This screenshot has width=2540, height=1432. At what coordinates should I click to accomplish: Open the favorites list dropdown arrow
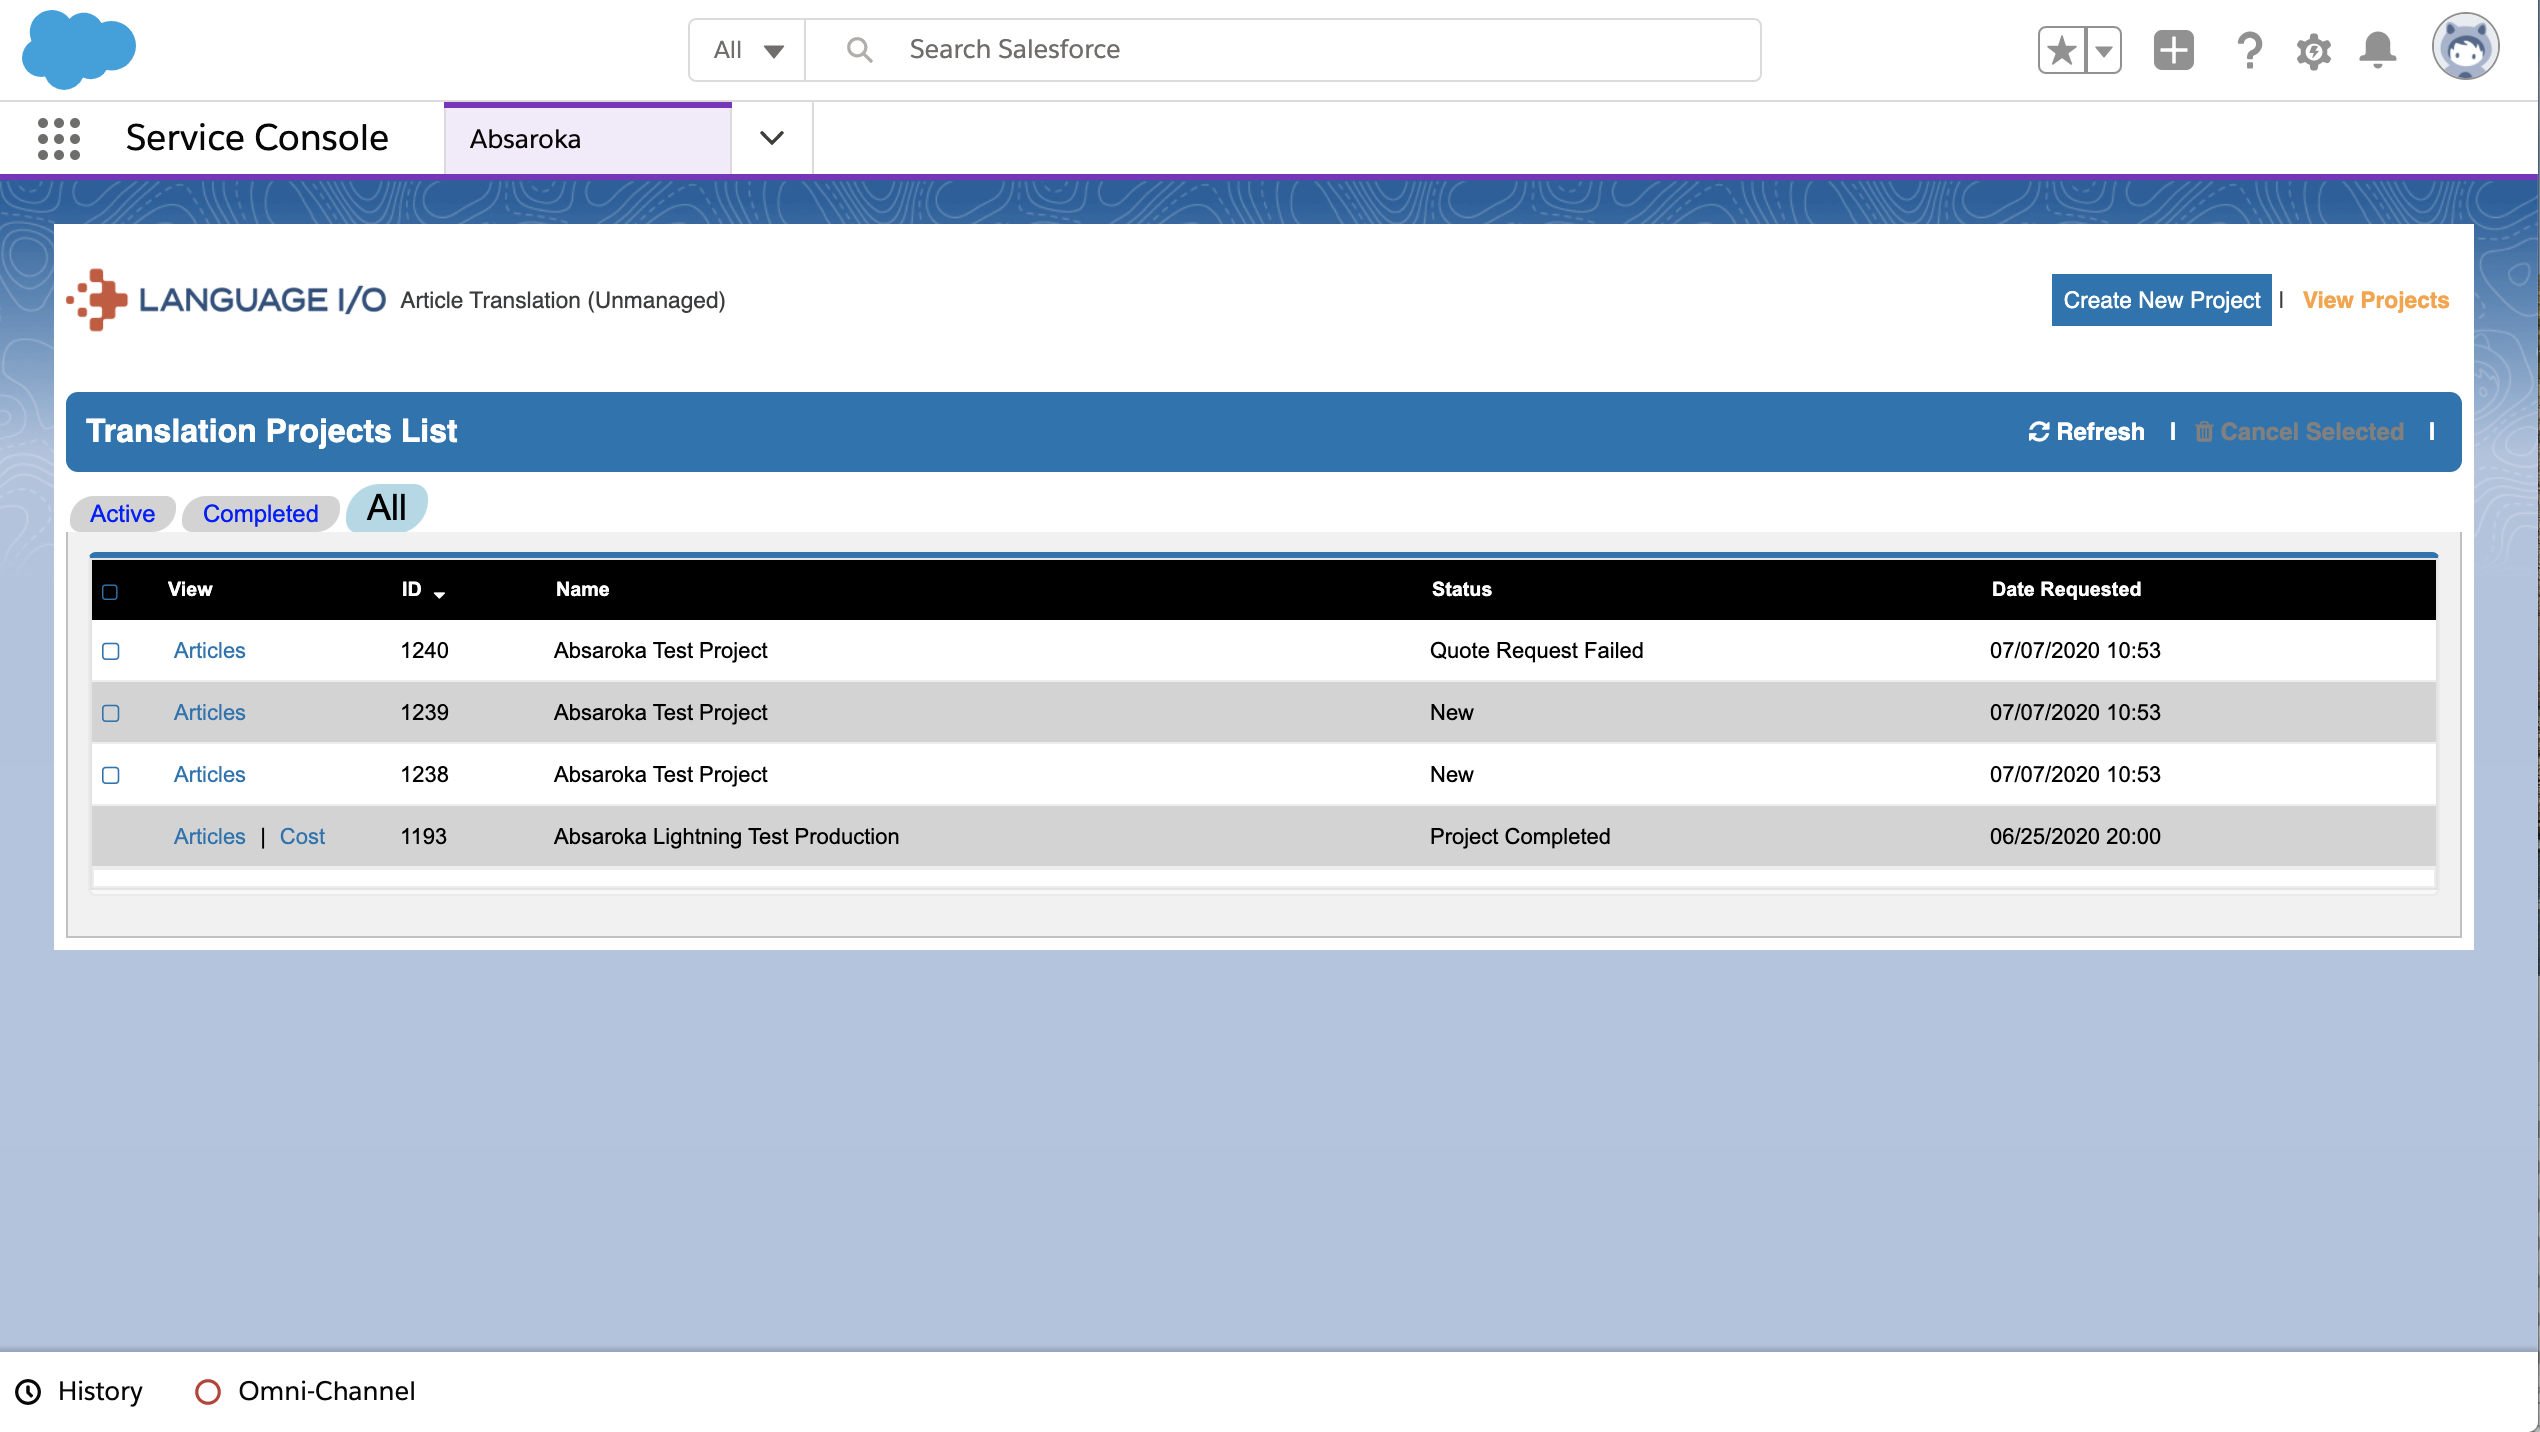pos(2104,50)
